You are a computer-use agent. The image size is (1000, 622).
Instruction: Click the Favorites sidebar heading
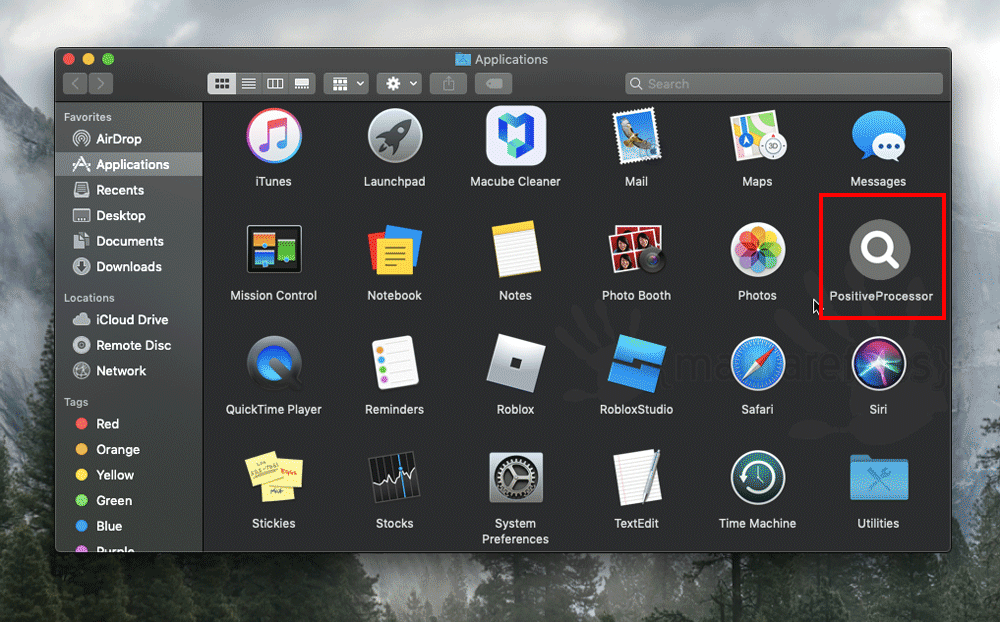87,117
